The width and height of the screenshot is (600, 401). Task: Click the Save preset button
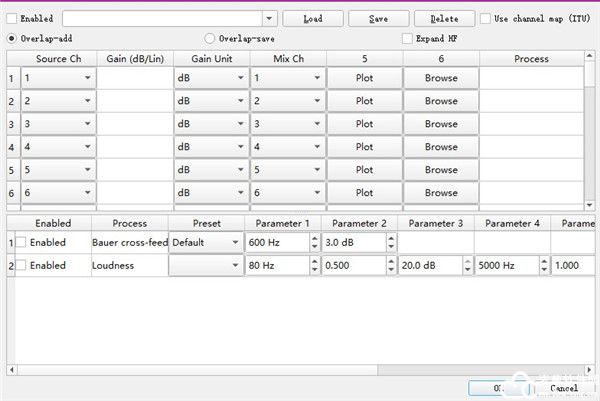tap(379, 18)
